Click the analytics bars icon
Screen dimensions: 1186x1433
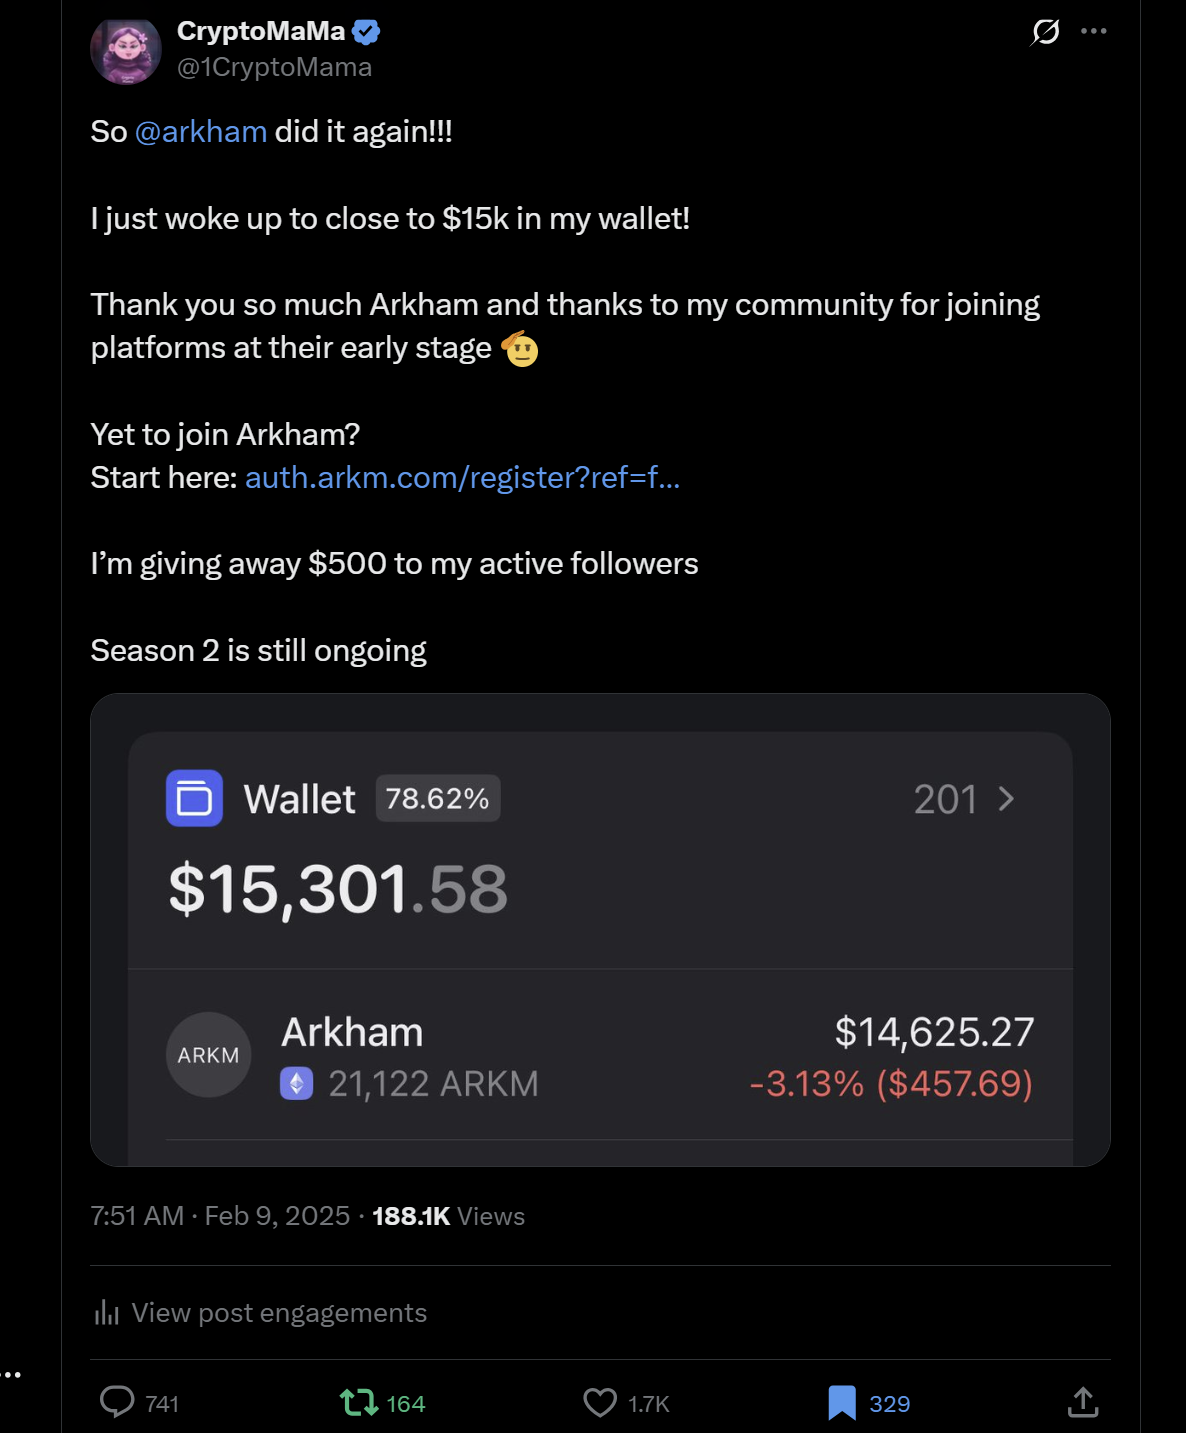[x=106, y=1312]
